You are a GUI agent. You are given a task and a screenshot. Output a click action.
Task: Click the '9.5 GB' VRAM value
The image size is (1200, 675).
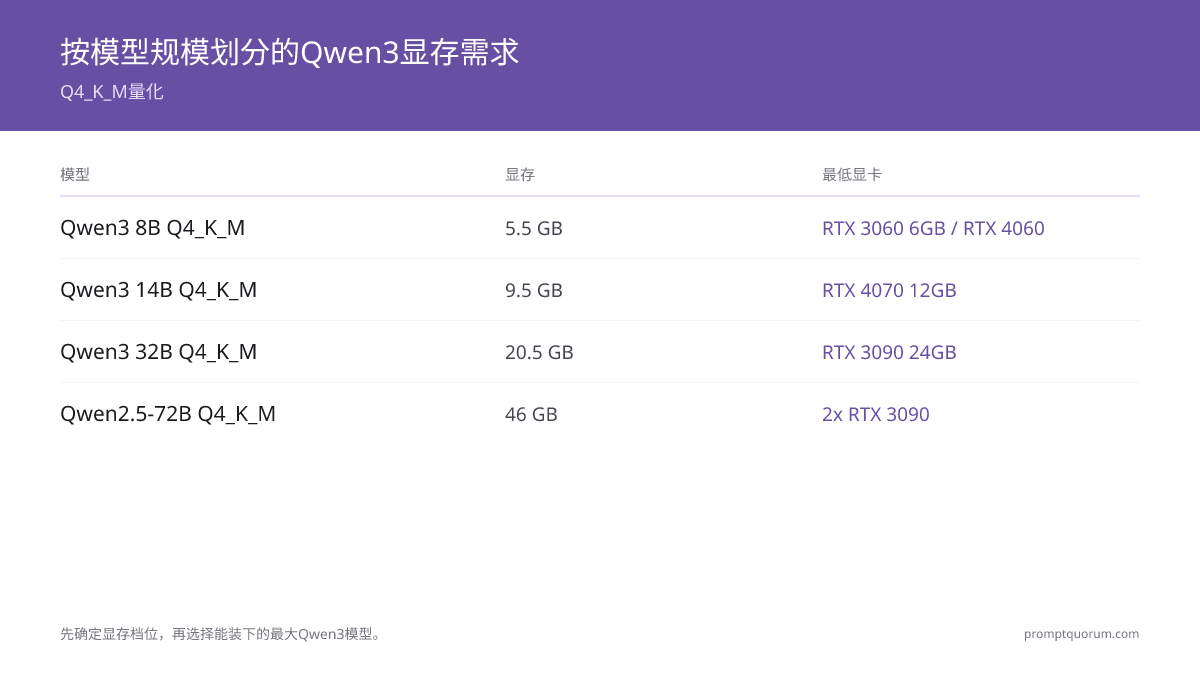(x=534, y=290)
